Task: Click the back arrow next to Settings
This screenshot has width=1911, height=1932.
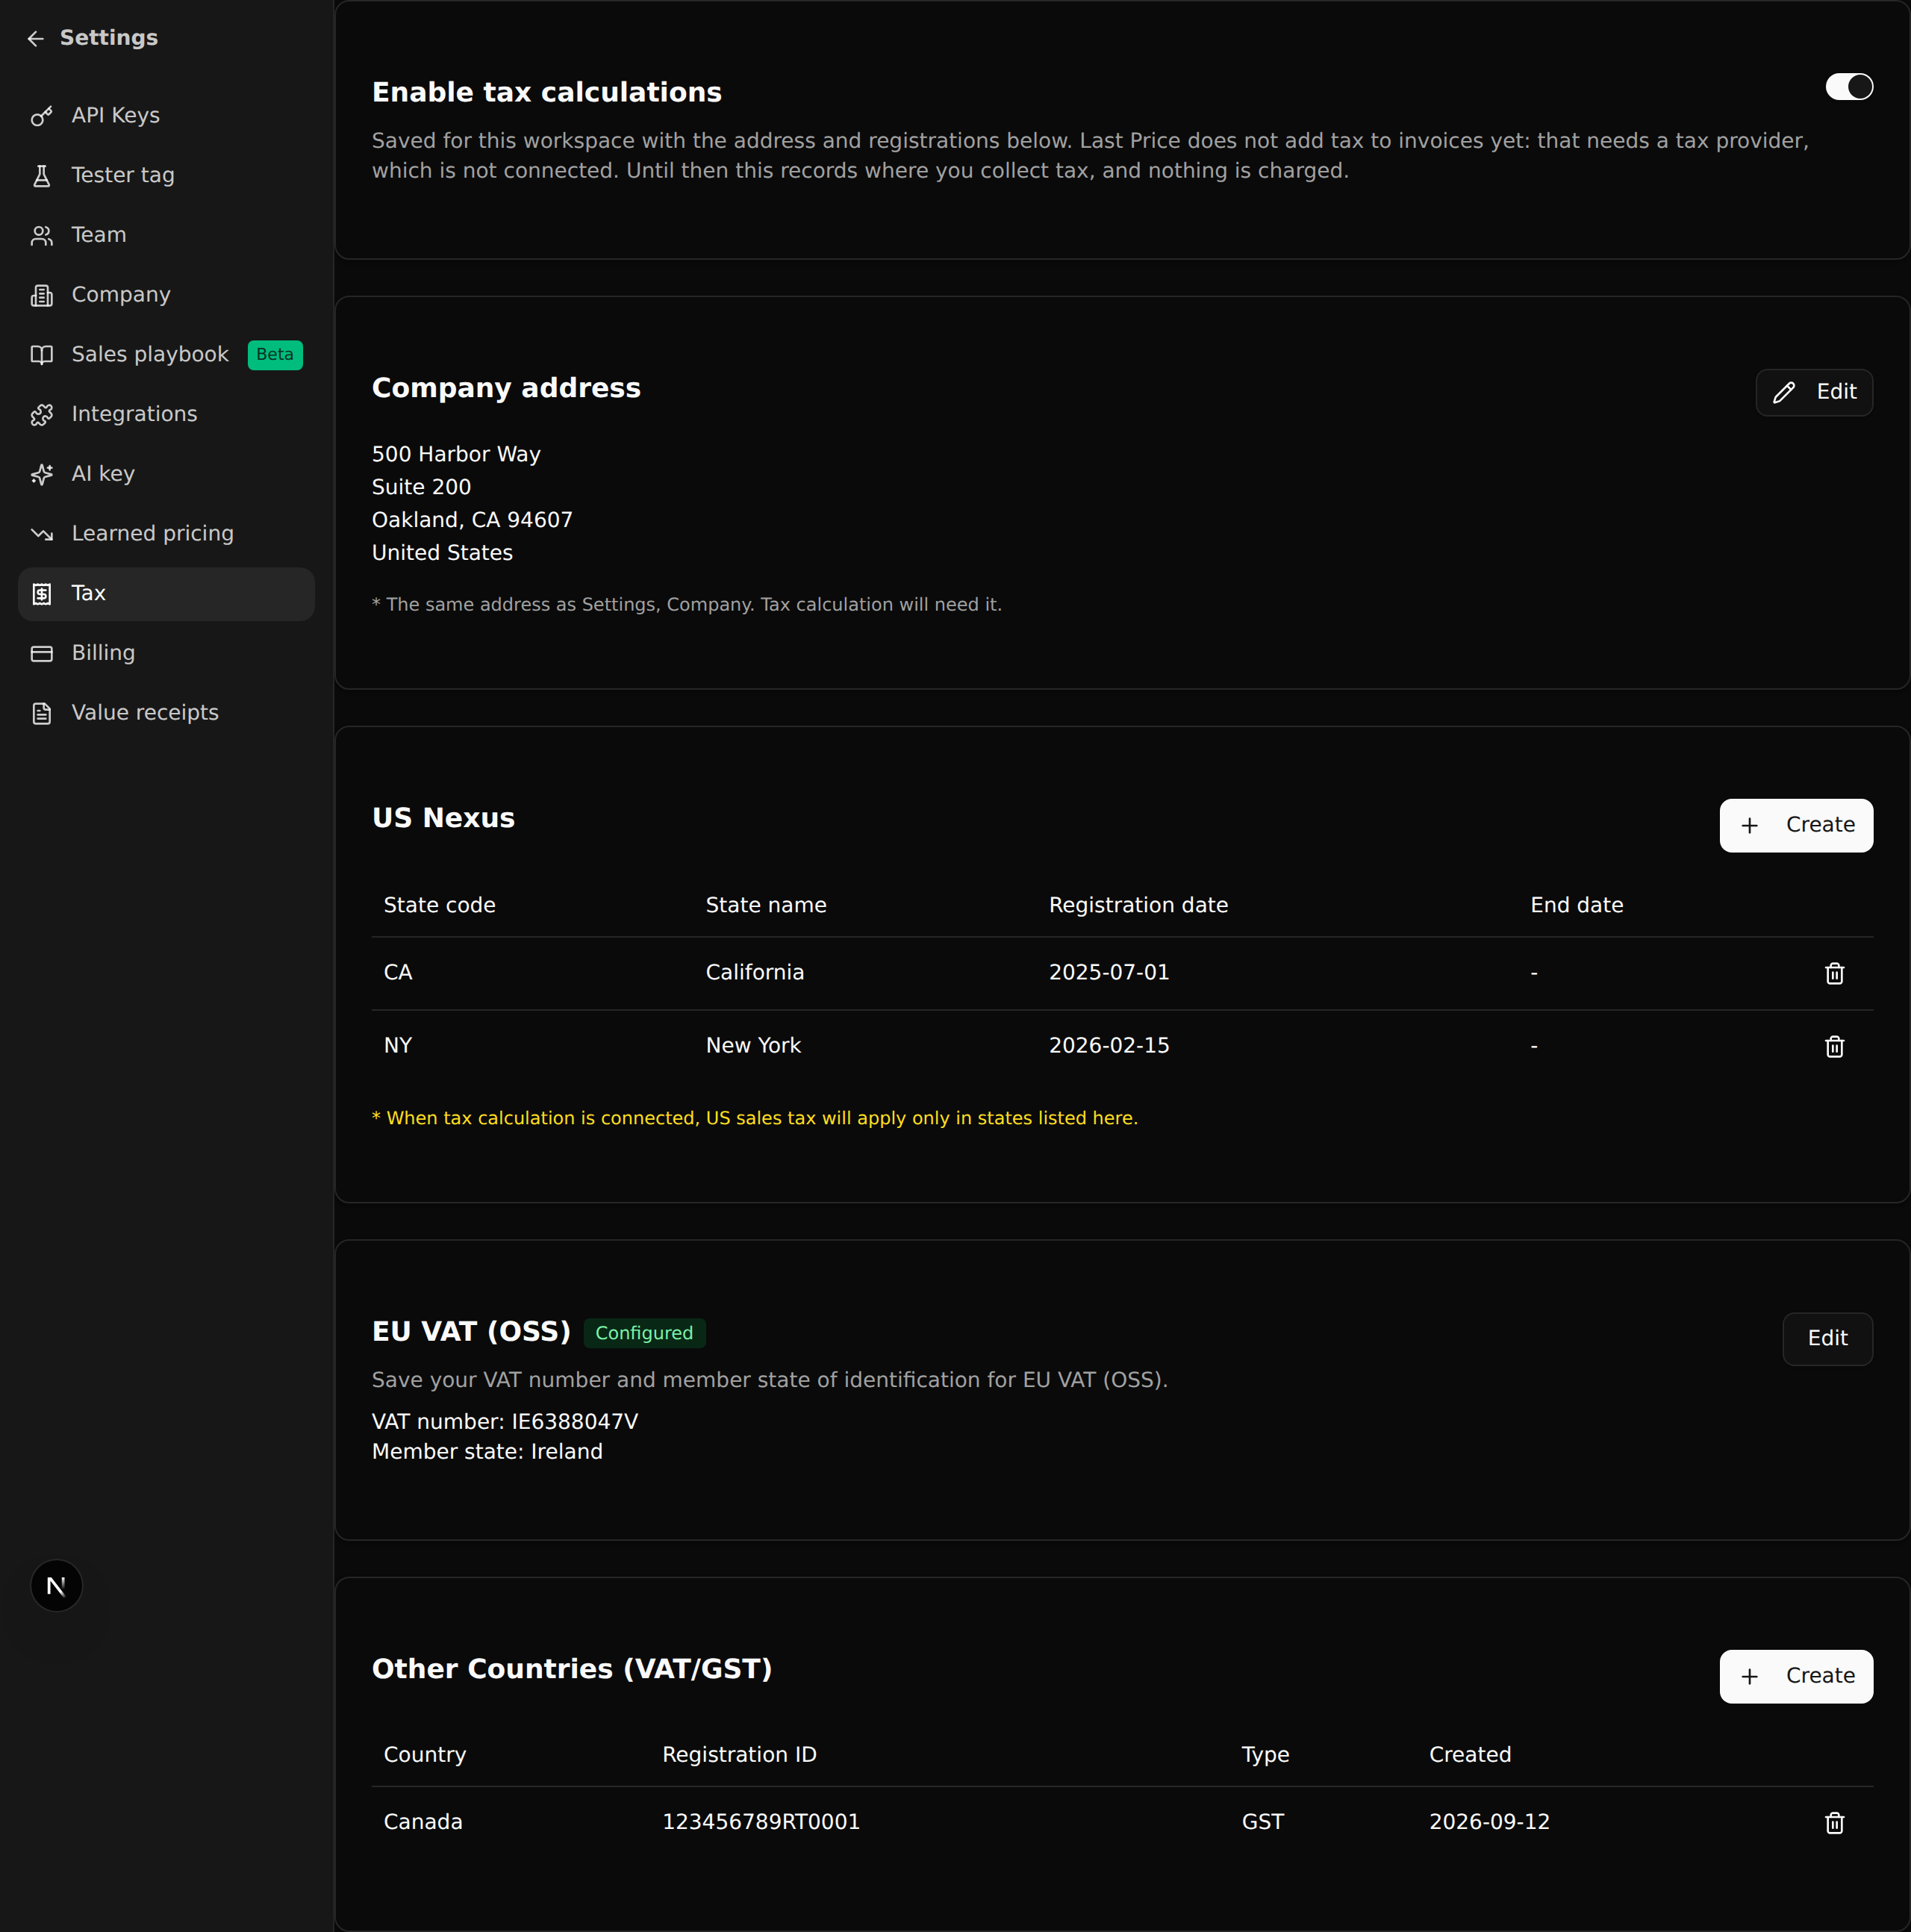Action: pos(36,38)
